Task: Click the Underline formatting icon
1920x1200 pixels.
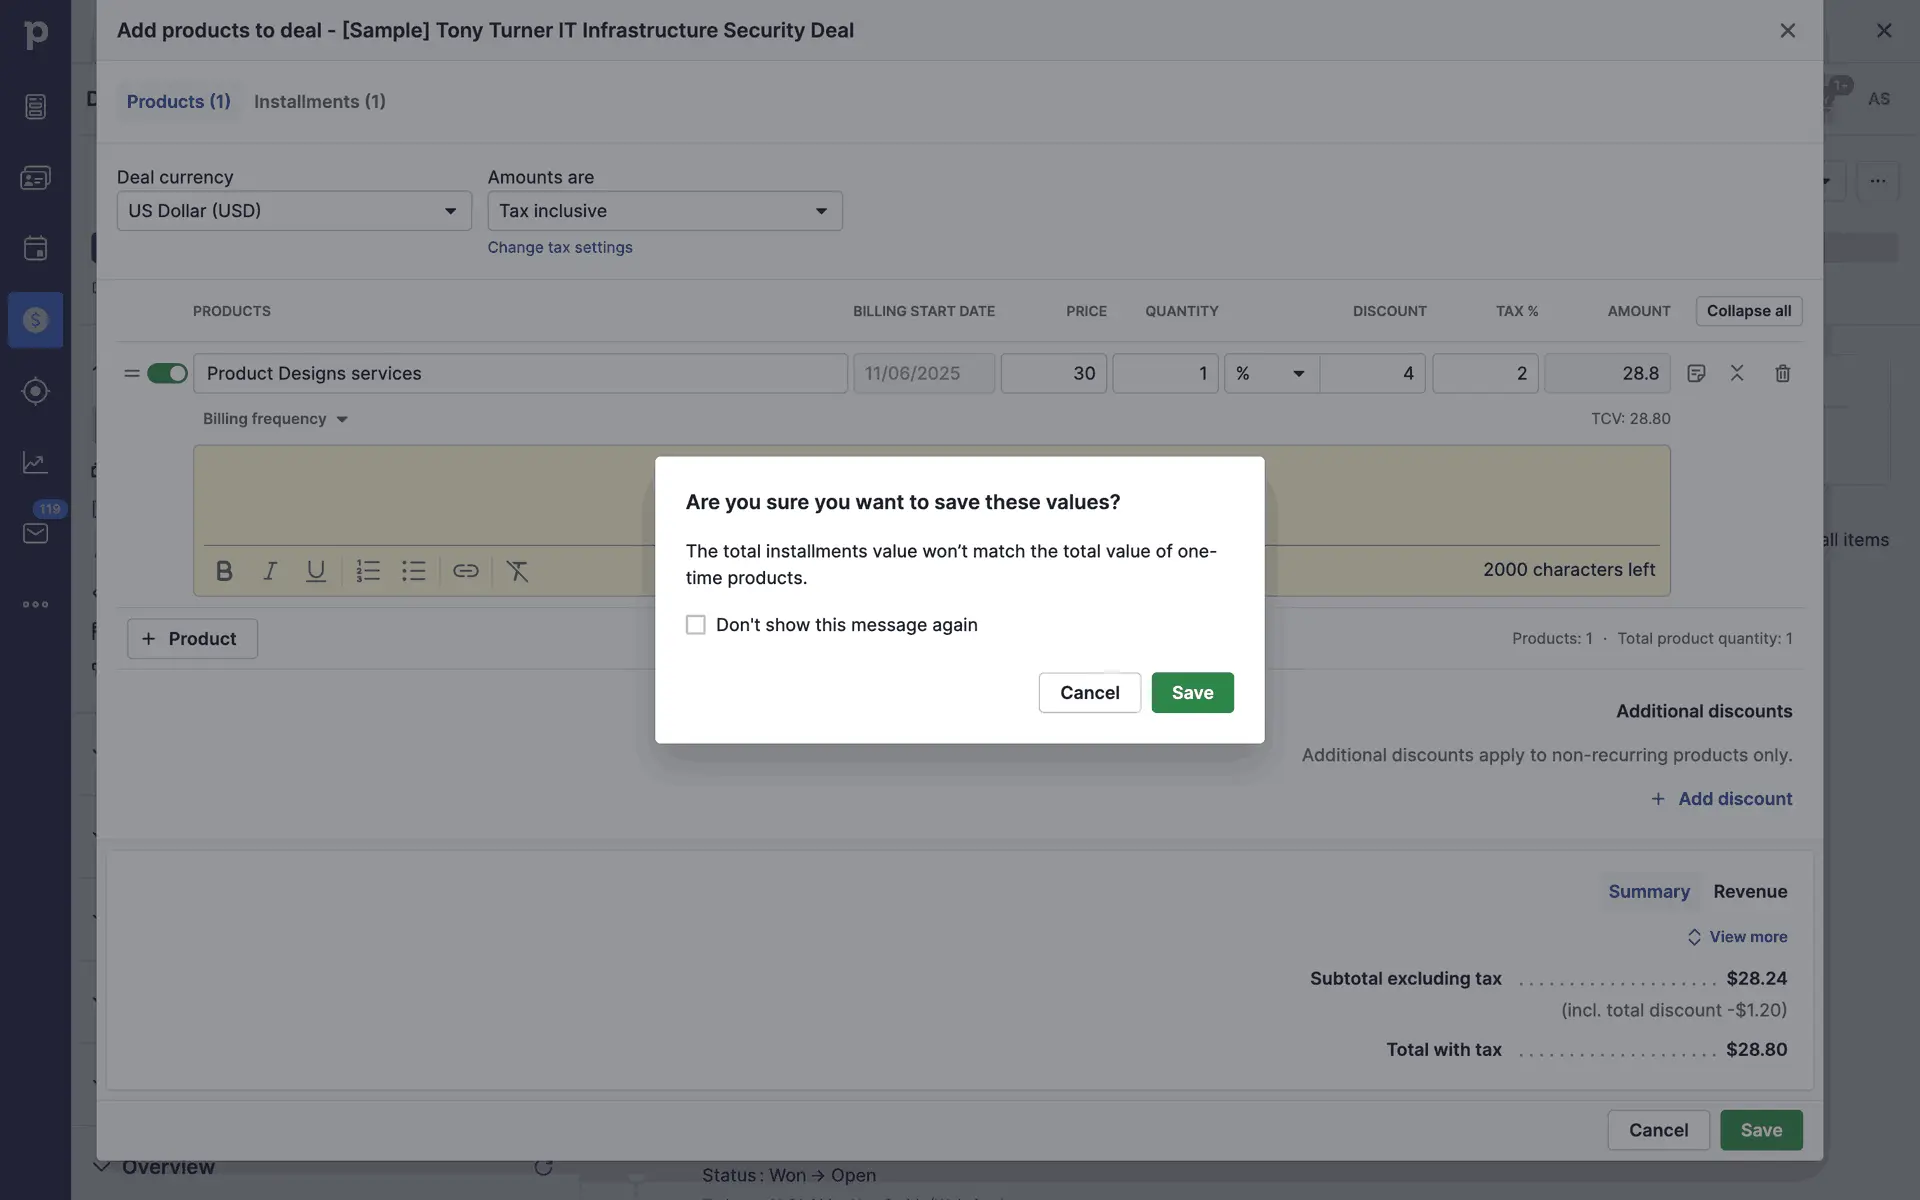Action: tap(316, 571)
